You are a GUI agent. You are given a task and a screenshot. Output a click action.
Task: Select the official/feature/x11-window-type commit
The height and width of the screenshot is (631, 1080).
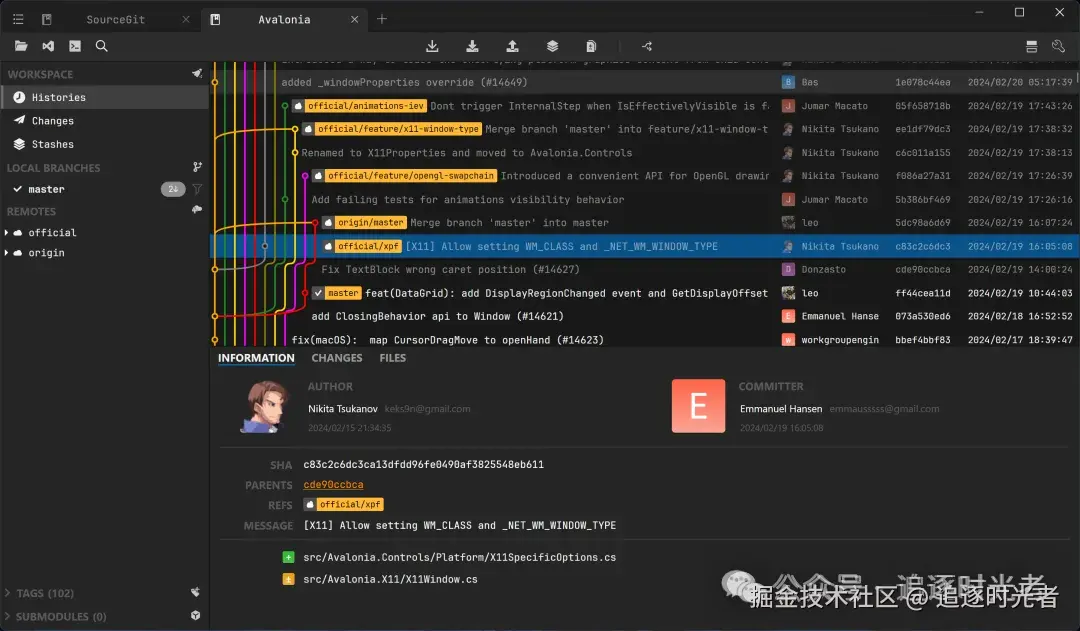click(644, 130)
